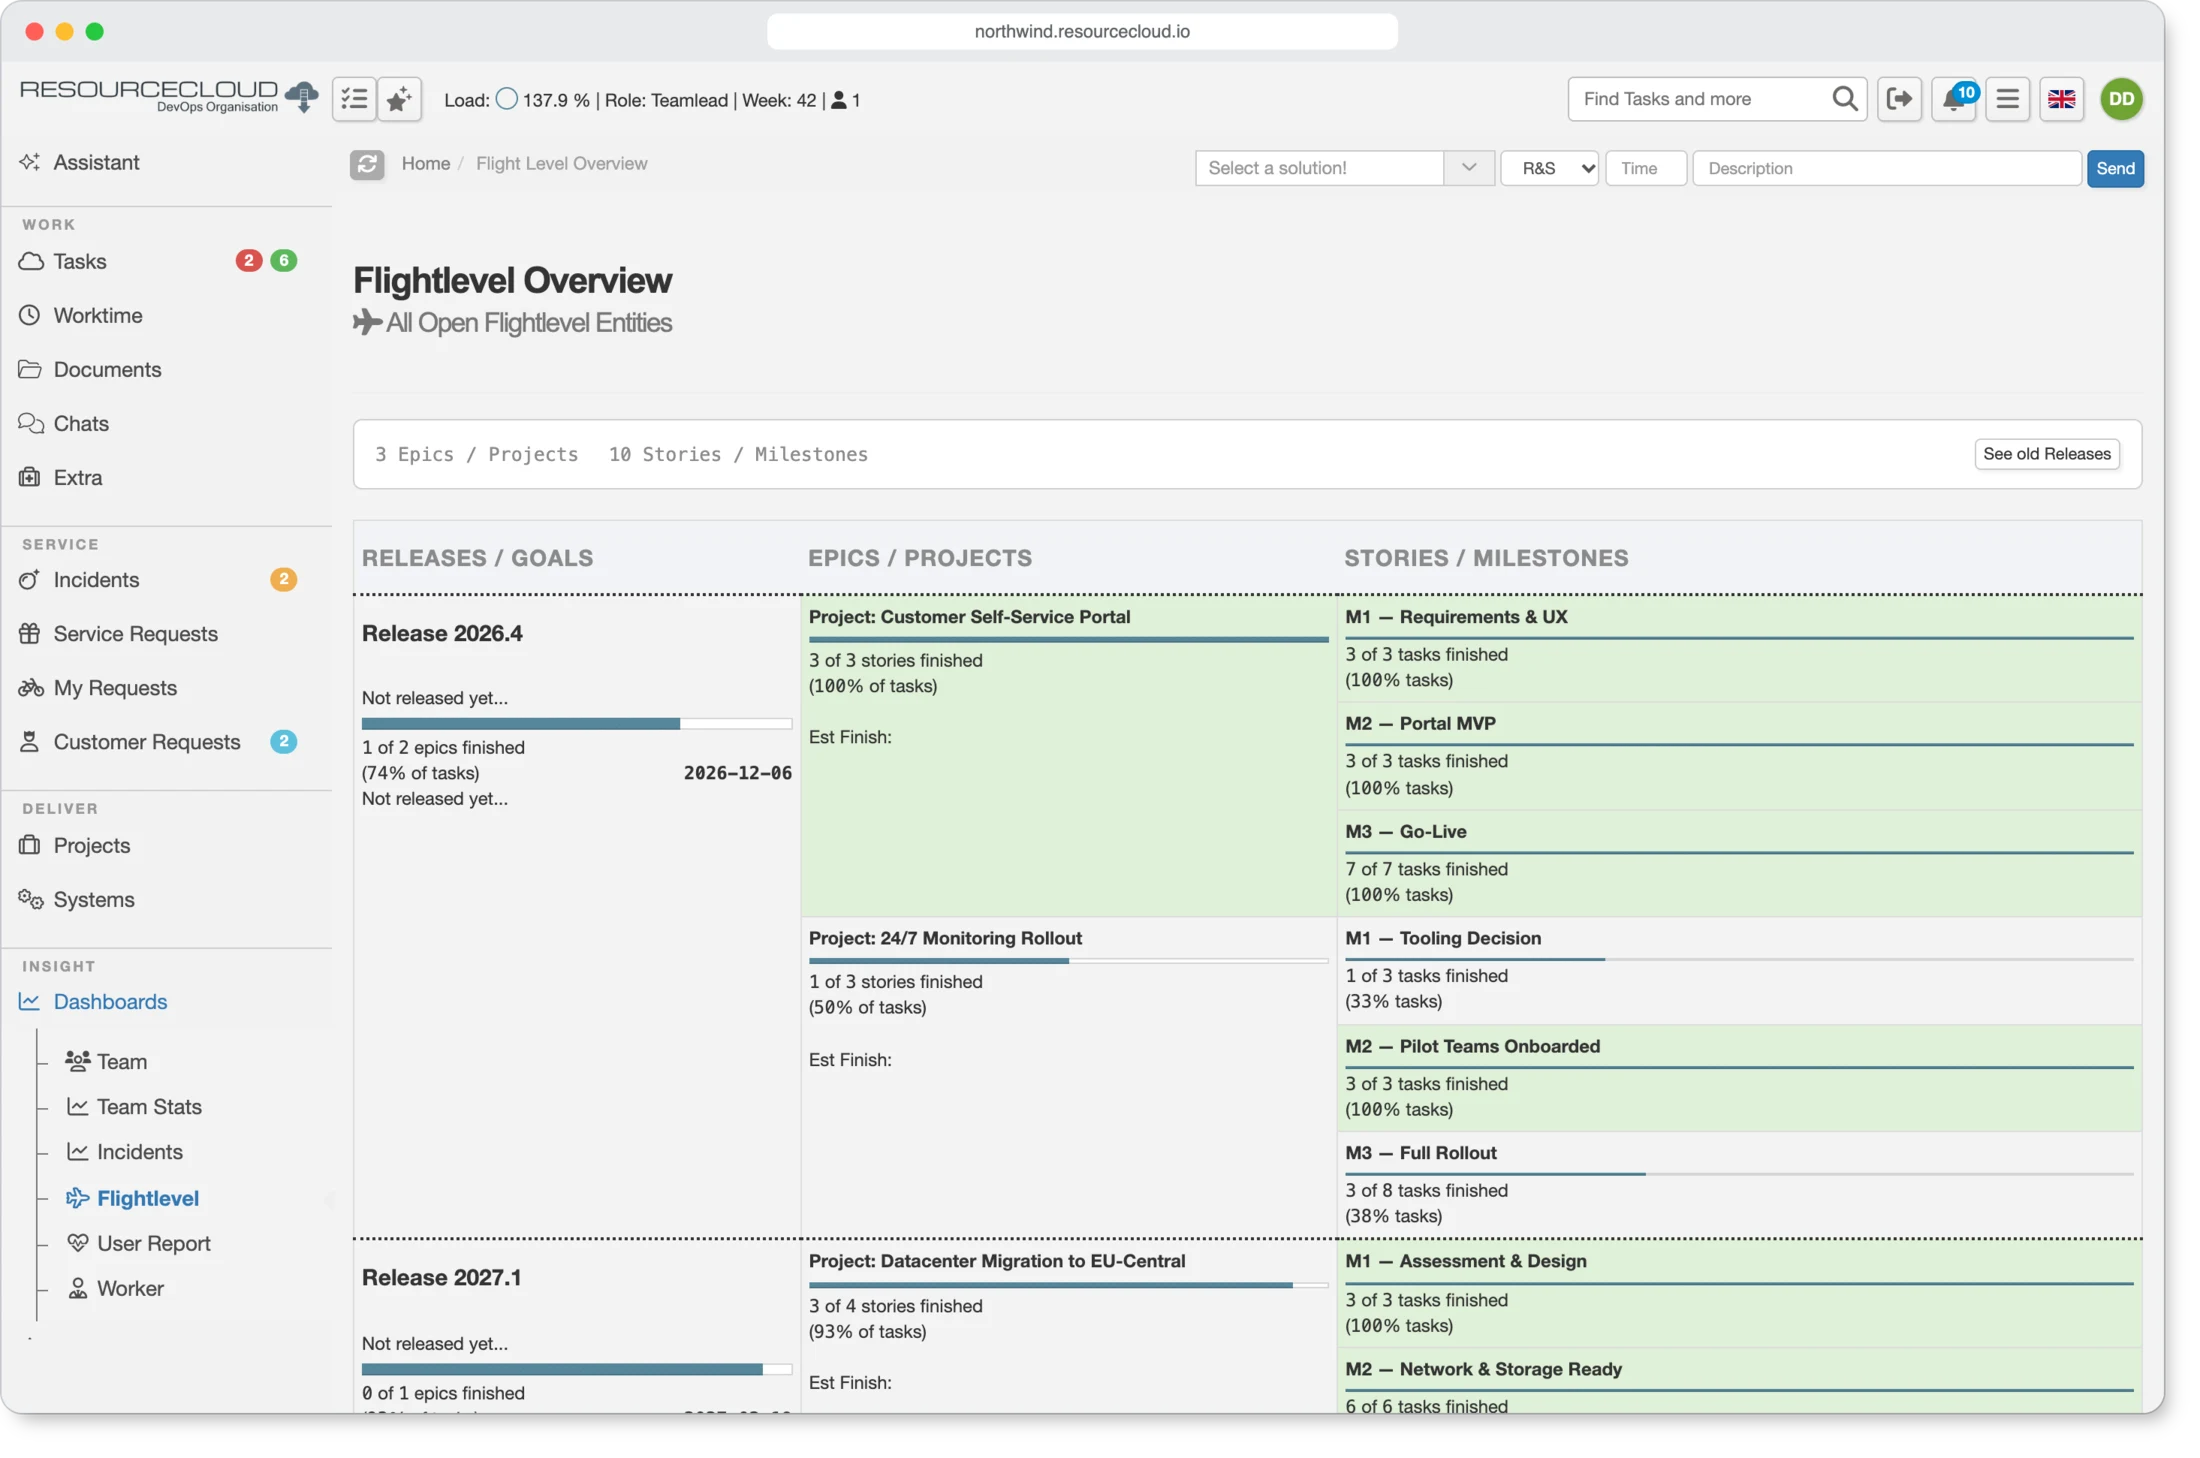Open the User Report dashboard

pyautogui.click(x=153, y=1243)
